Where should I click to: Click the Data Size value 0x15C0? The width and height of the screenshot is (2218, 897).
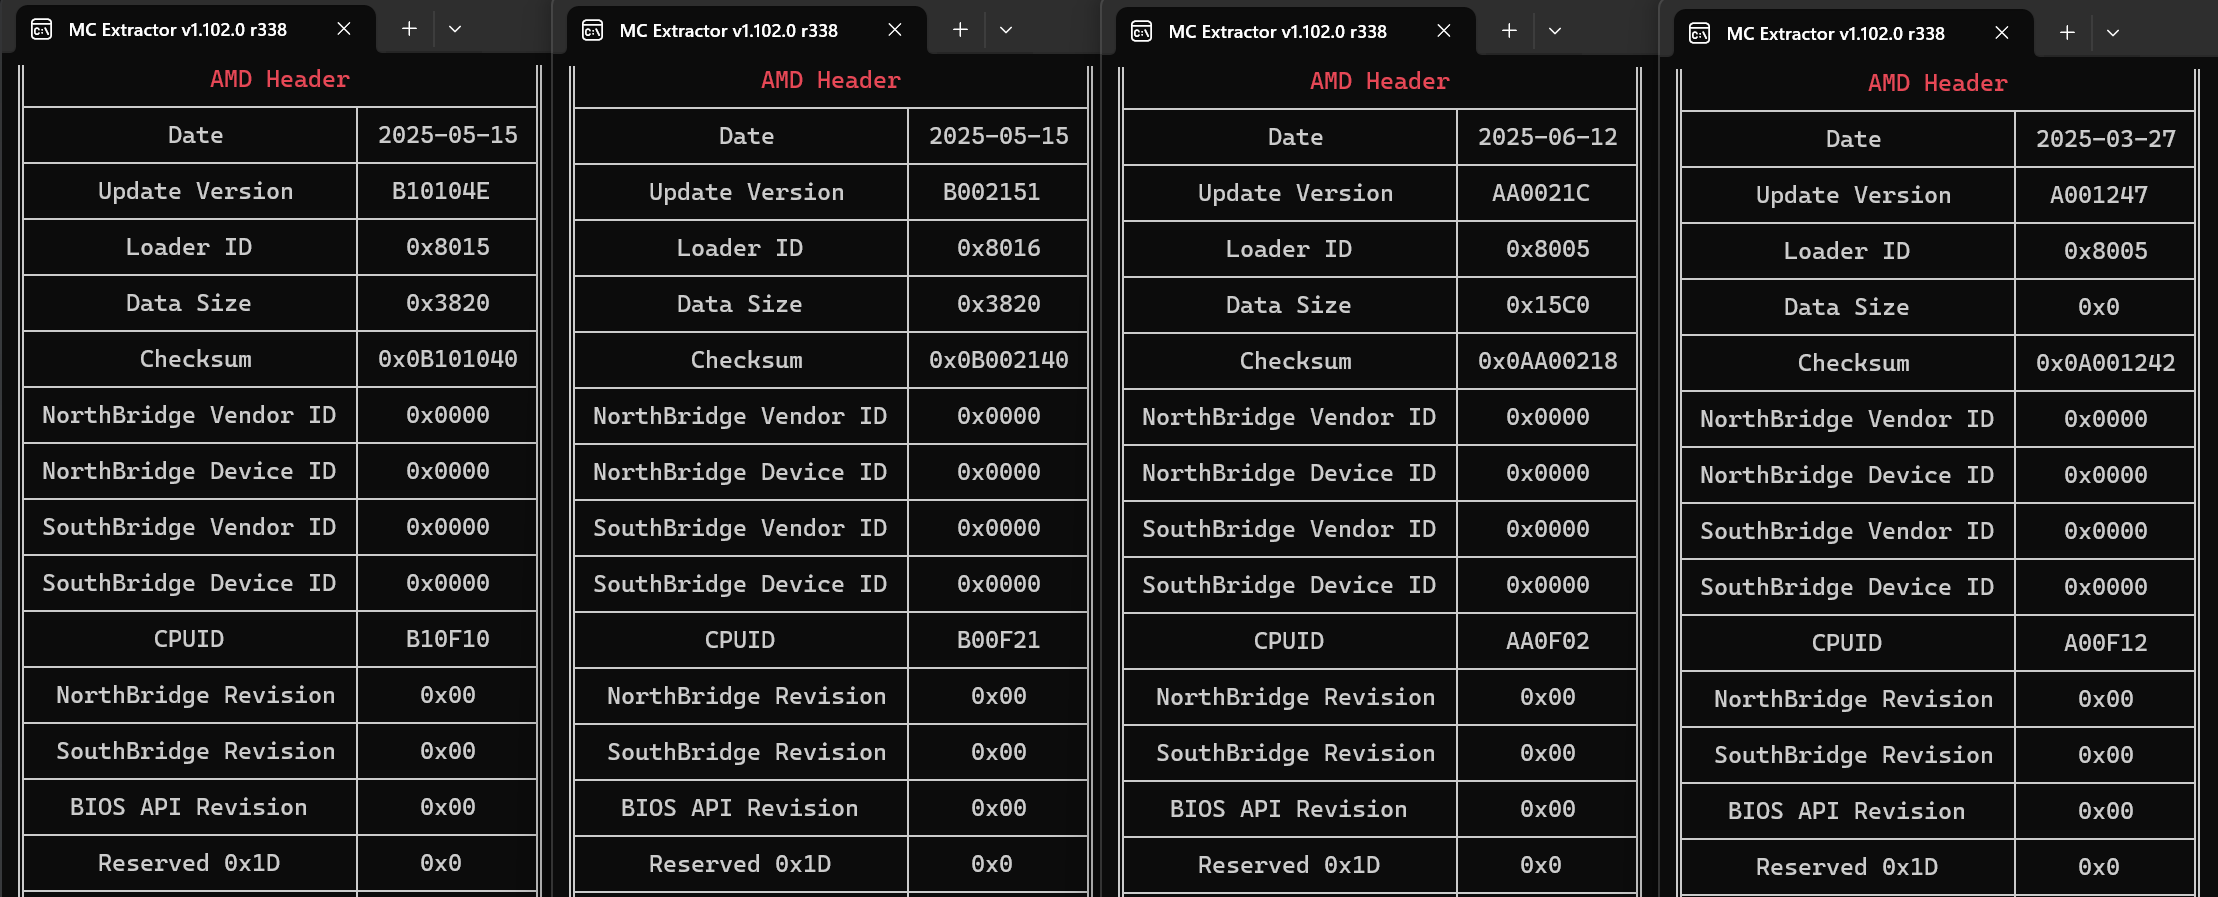1548,305
